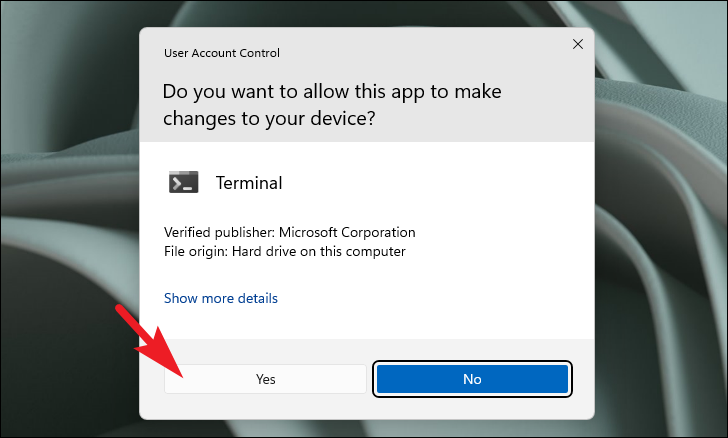This screenshot has width=728, height=438.
Task: Choose No to deny the app
Action: [472, 379]
